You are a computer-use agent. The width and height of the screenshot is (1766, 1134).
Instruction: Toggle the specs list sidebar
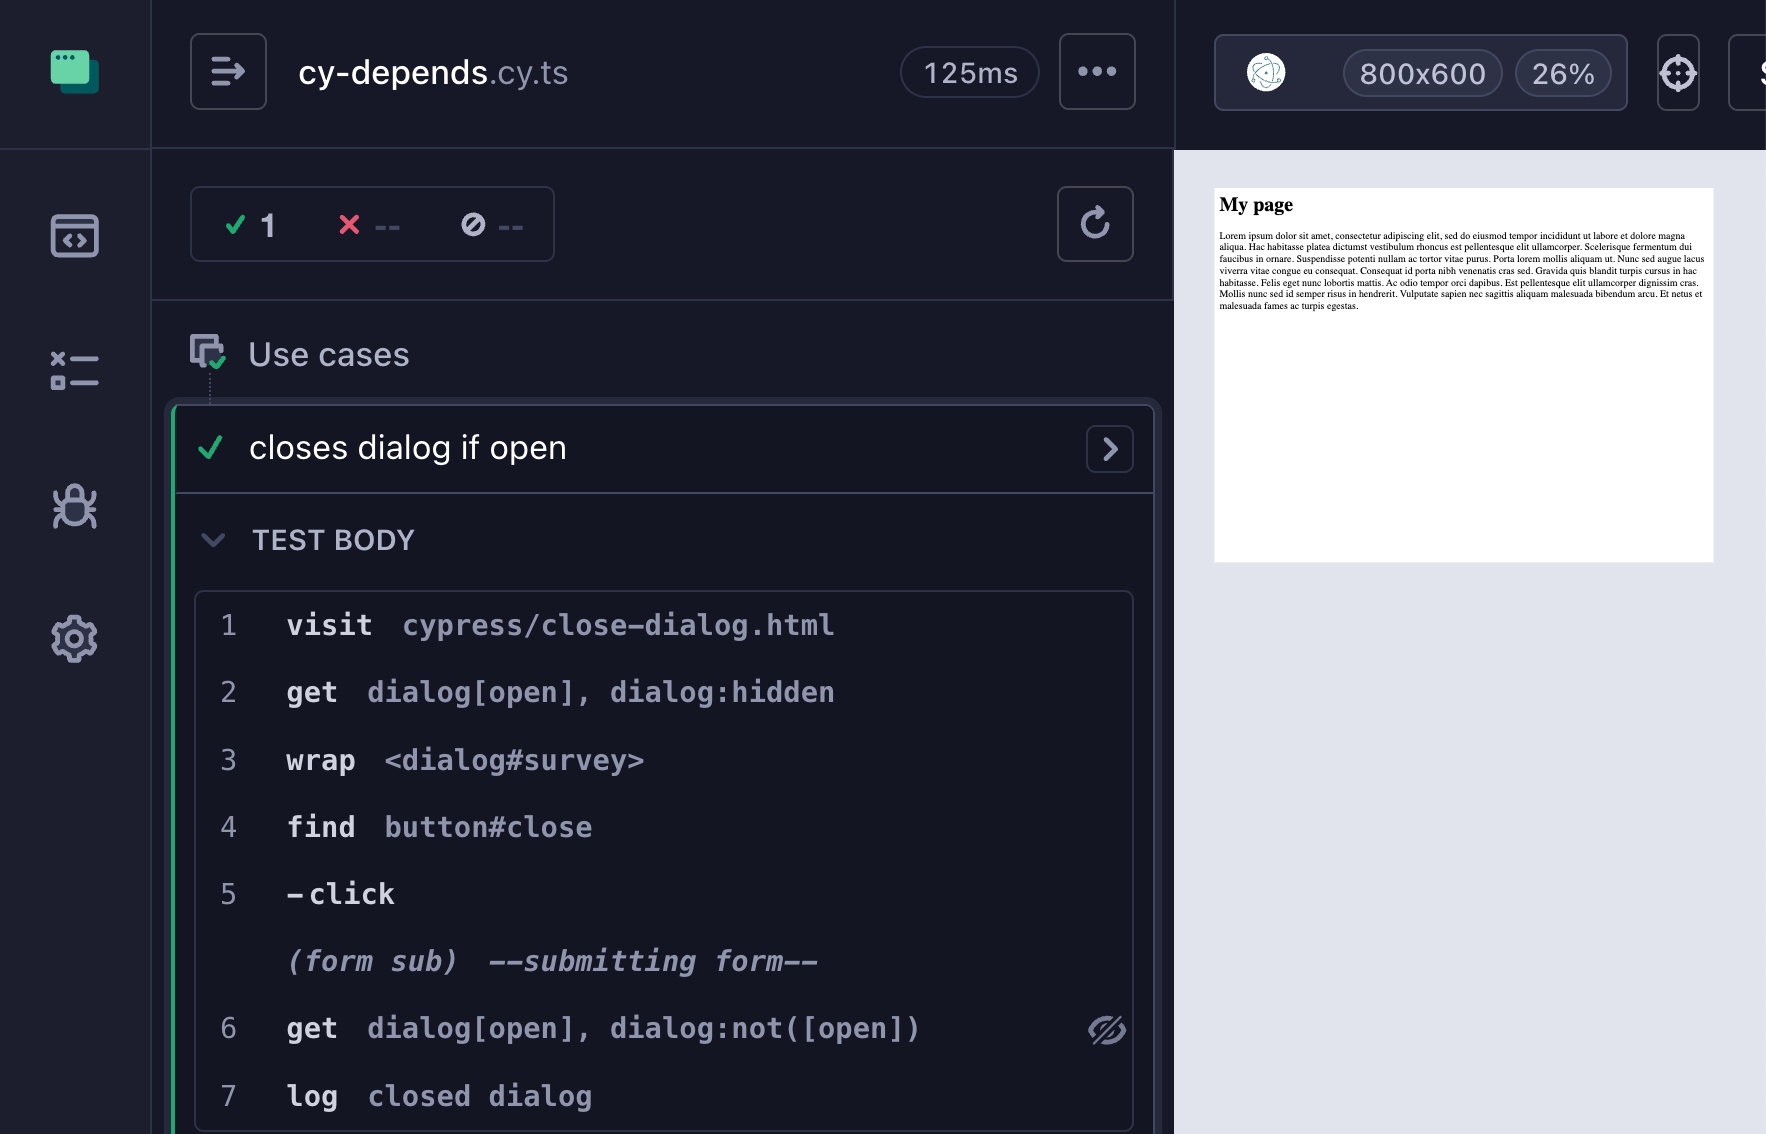coord(228,72)
